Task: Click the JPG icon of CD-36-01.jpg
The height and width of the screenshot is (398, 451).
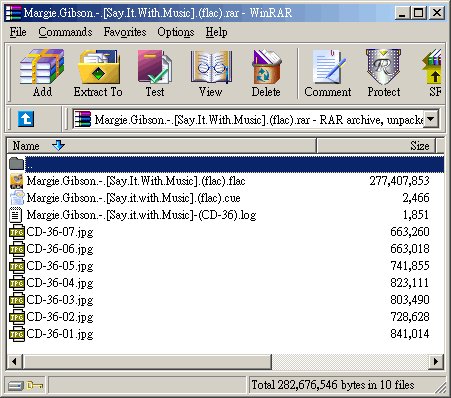Action: tap(17, 334)
